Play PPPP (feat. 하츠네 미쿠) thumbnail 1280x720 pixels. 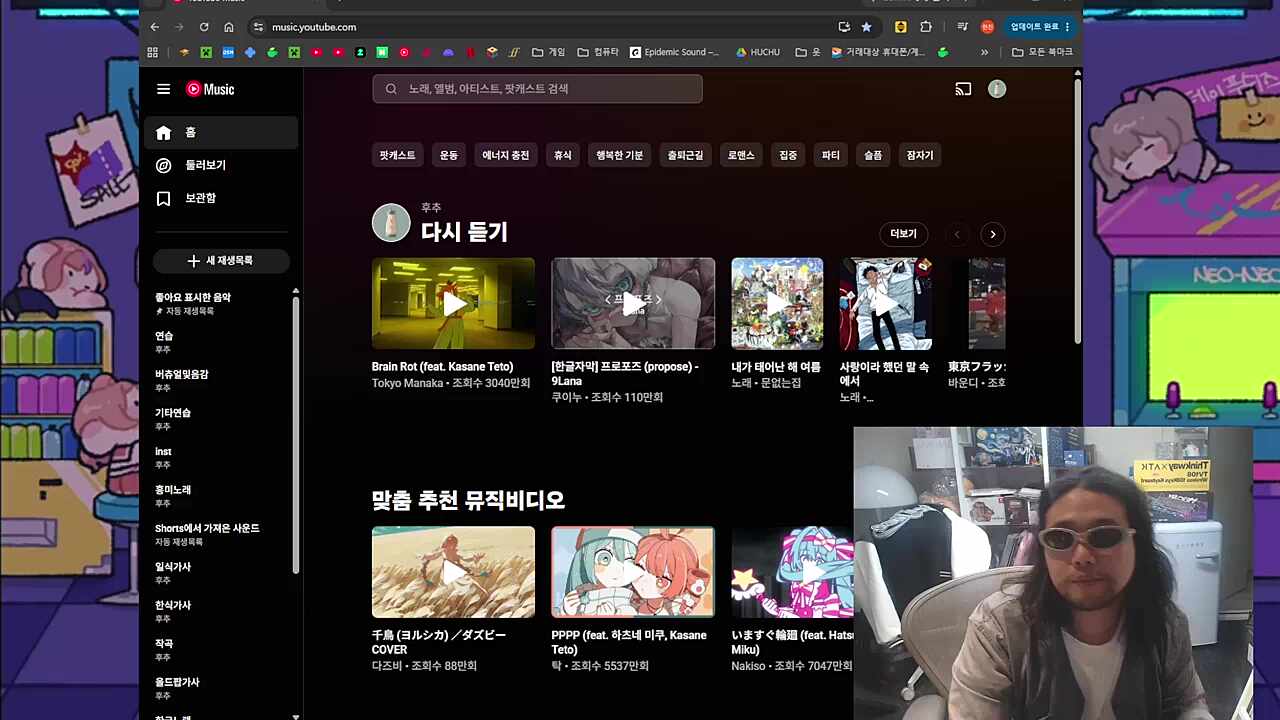(x=633, y=572)
